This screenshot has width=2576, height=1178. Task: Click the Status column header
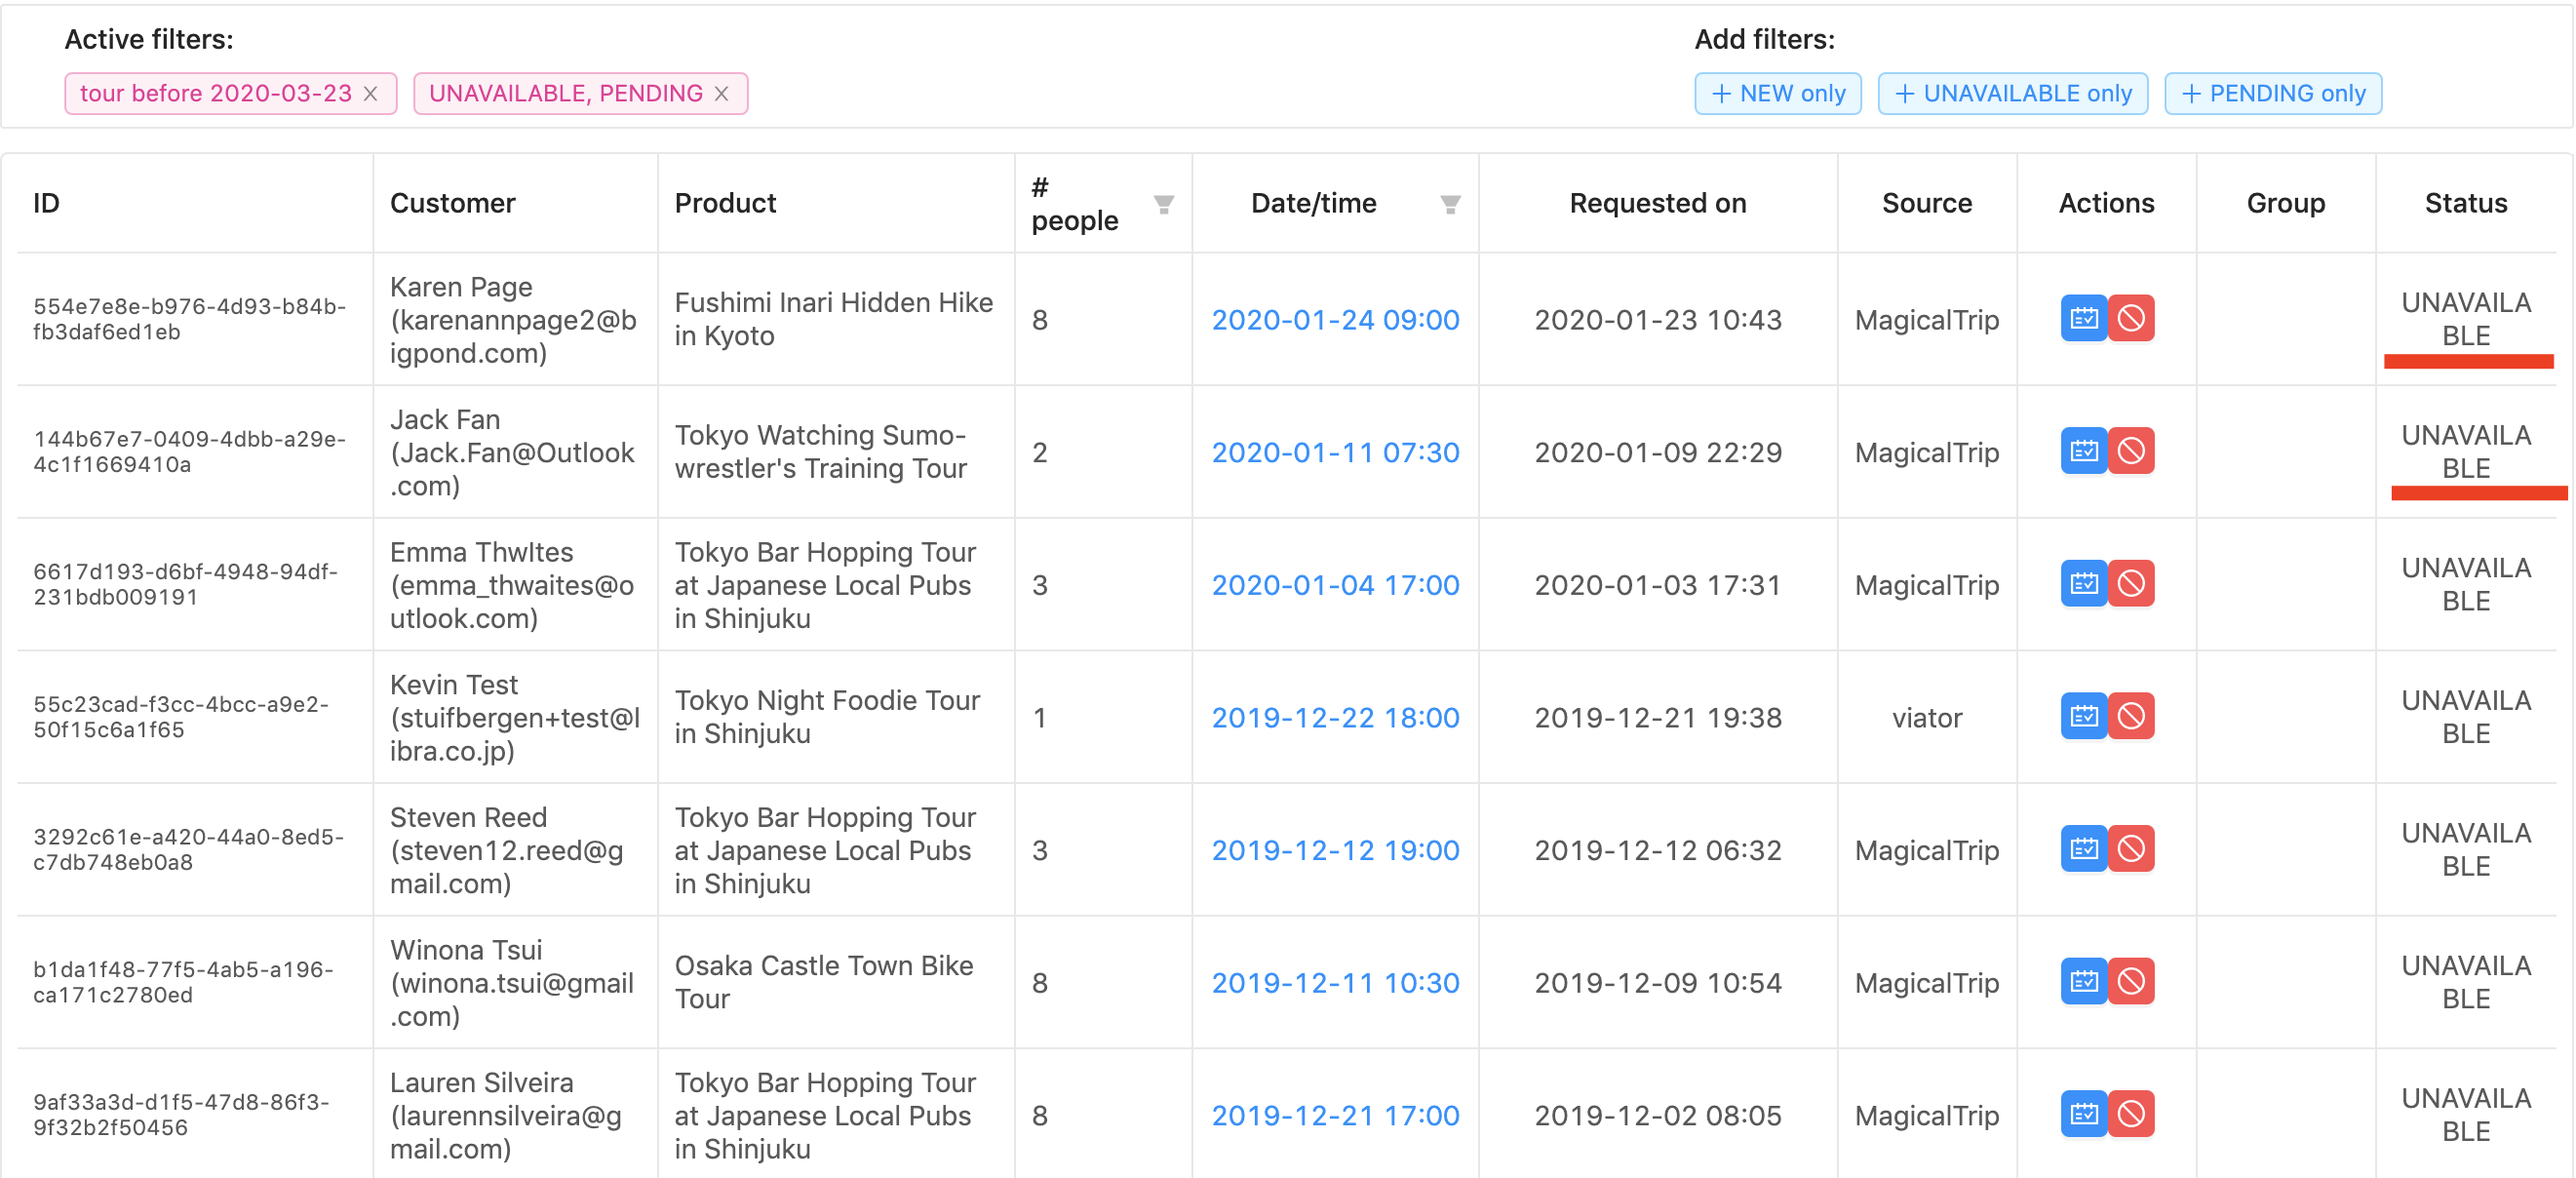(x=2465, y=203)
